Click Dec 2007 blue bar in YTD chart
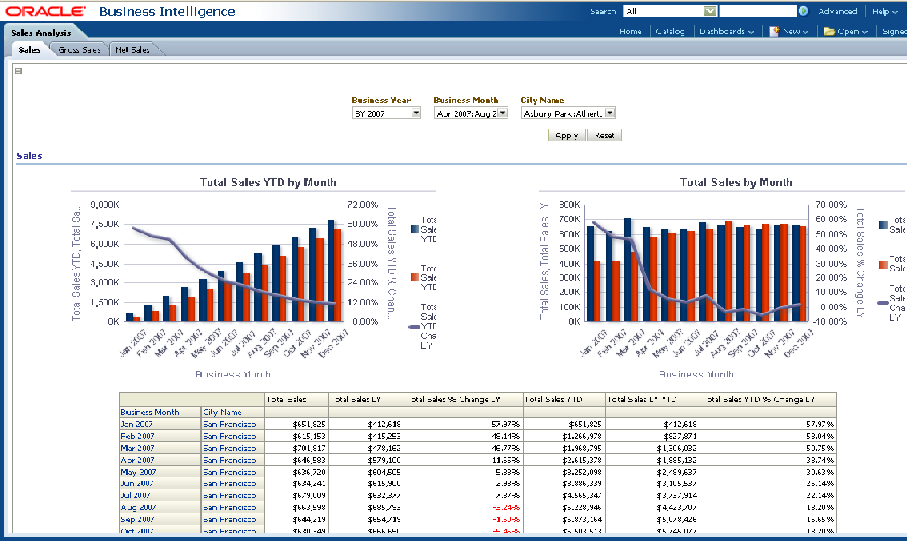Image resolution: width=907 pixels, height=541 pixels. (331, 271)
